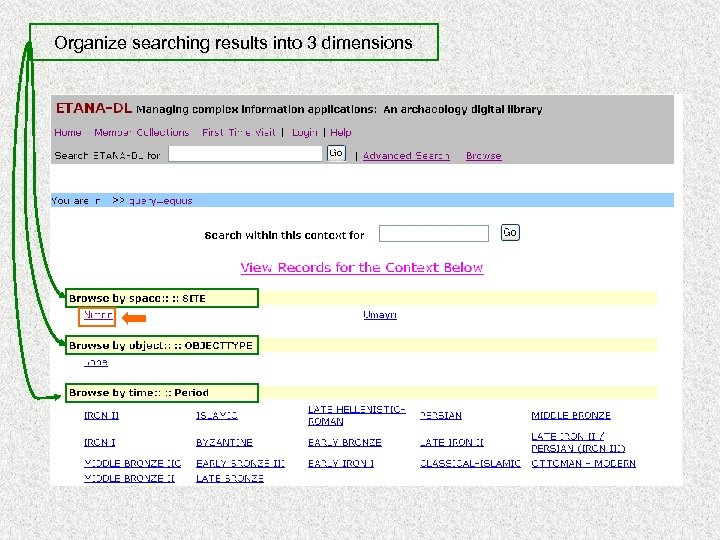Select the BYZANTINE period link
The image size is (720, 540).
pos(225,442)
